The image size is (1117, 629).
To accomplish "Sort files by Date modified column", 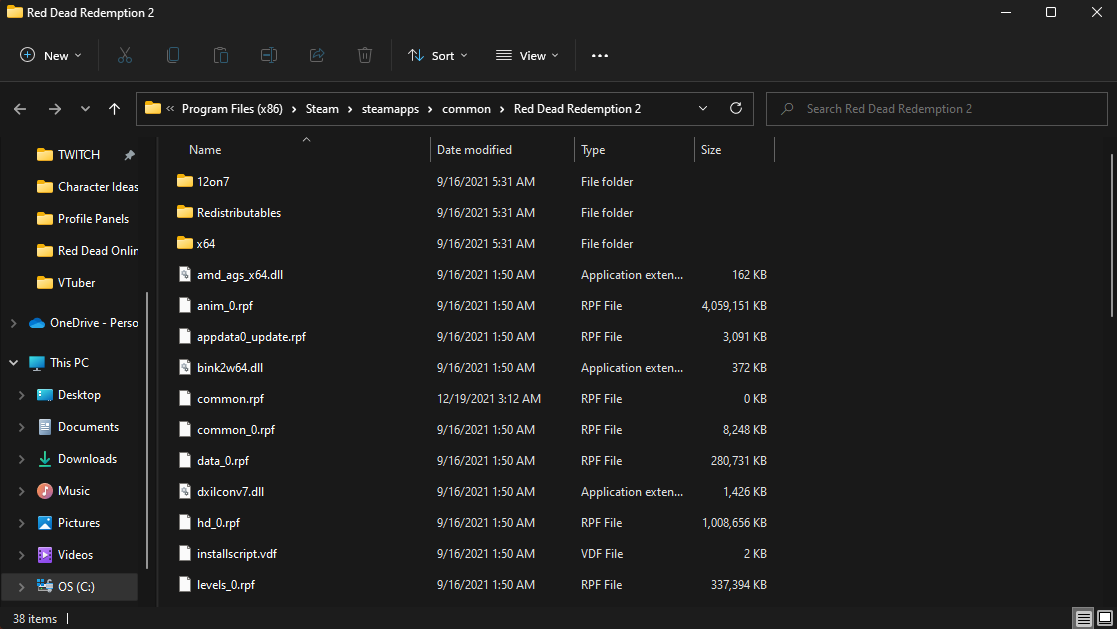I will pyautogui.click(x=474, y=150).
